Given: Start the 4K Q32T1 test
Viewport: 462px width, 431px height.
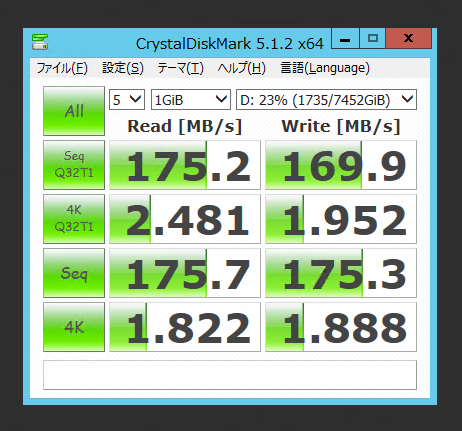Looking at the screenshot, I should 74,219.
